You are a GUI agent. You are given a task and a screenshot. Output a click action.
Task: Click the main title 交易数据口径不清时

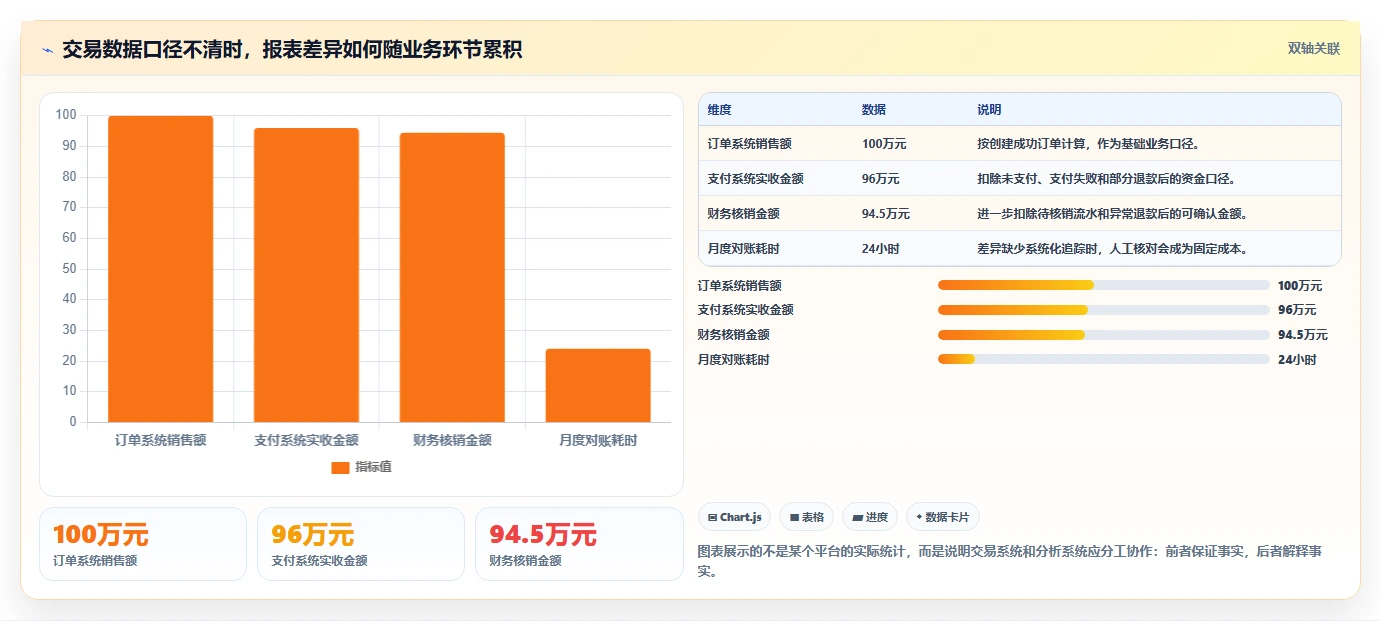coord(292,49)
